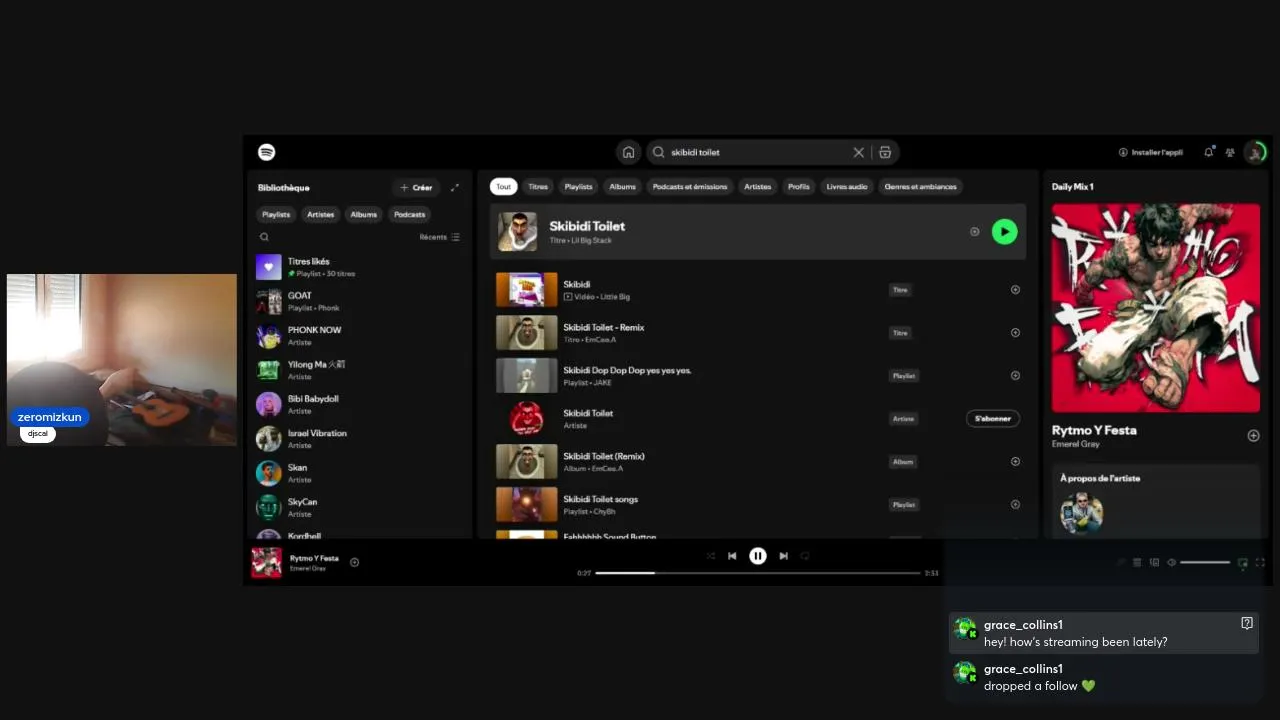Click the Spotify logo icon

click(x=266, y=152)
